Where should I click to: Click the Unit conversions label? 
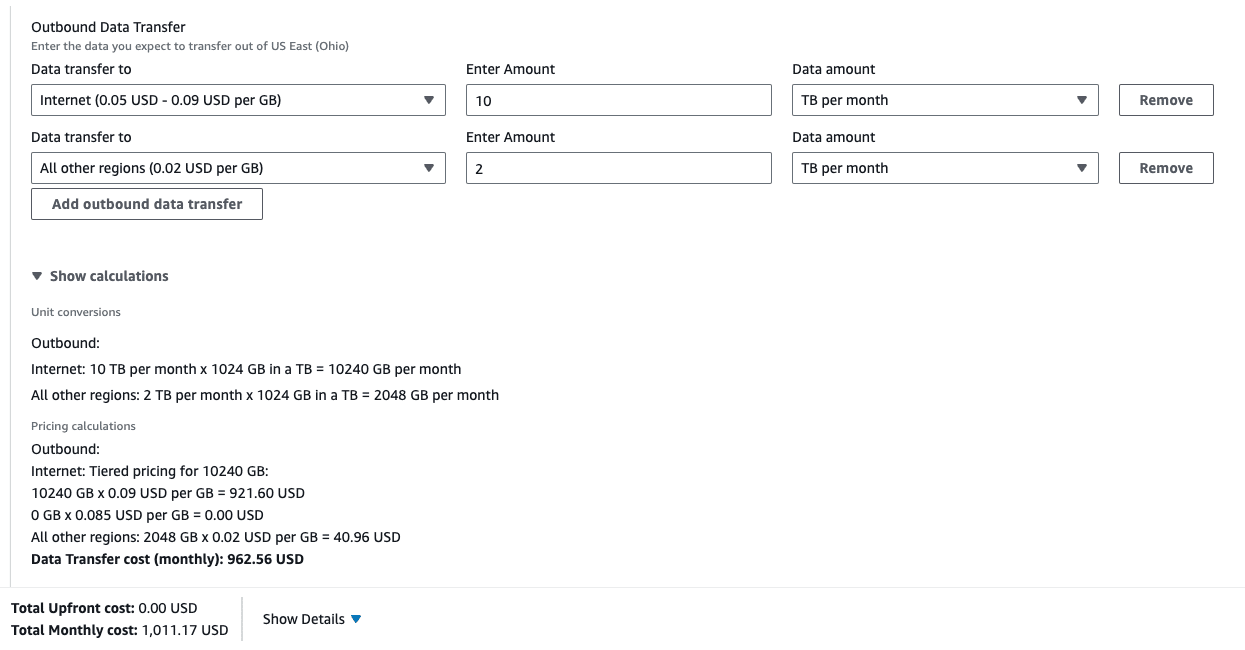click(x=74, y=311)
